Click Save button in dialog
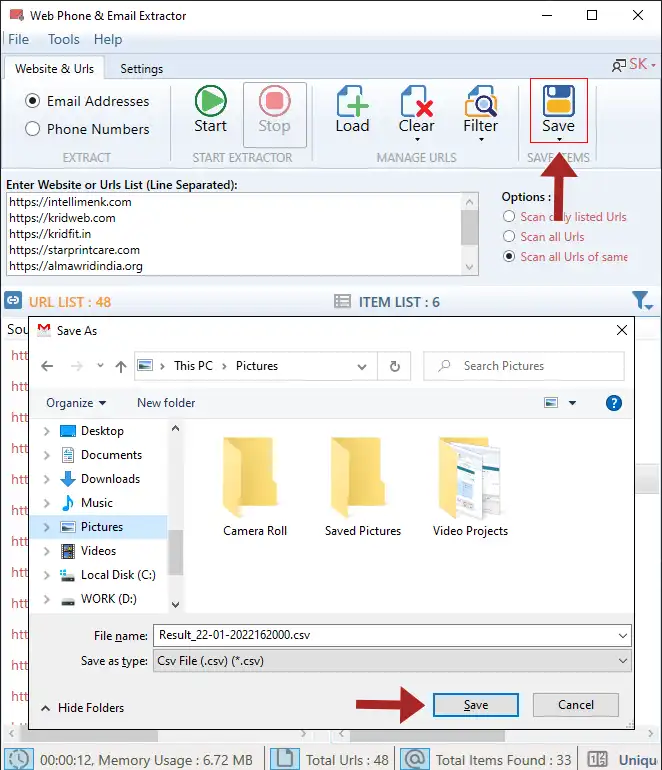 click(x=475, y=705)
